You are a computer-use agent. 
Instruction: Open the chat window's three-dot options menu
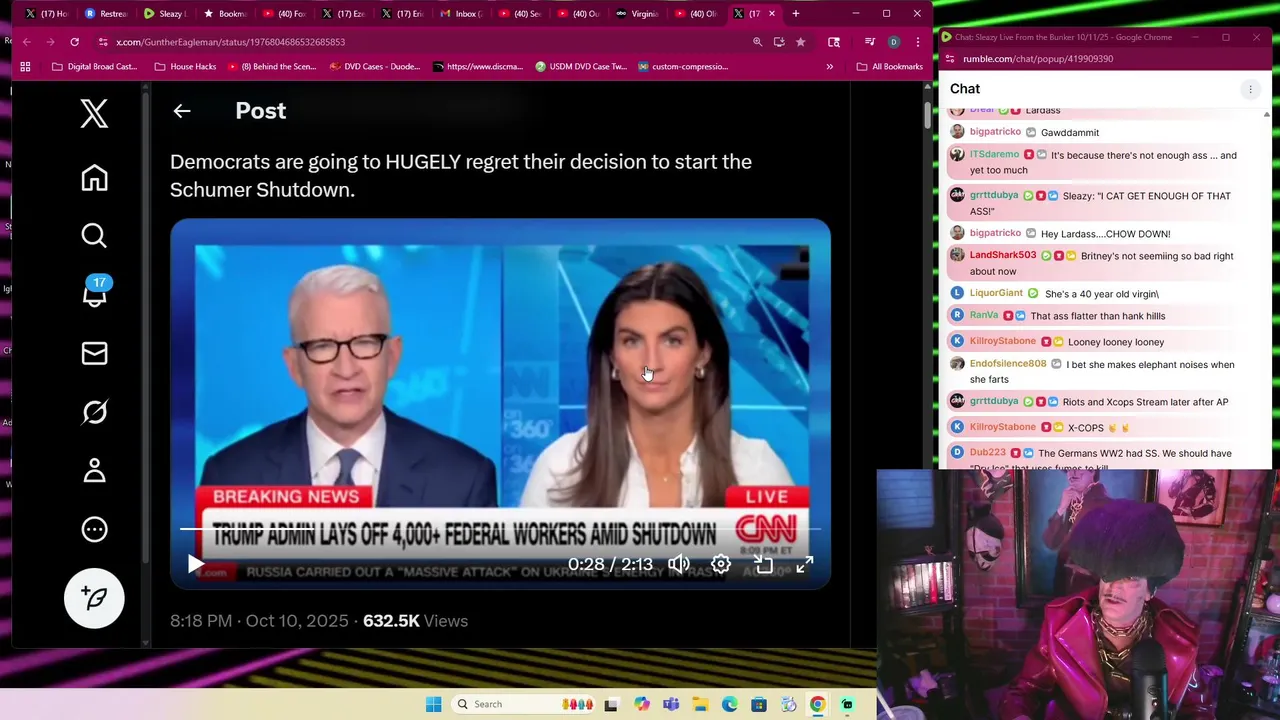tap(1250, 89)
